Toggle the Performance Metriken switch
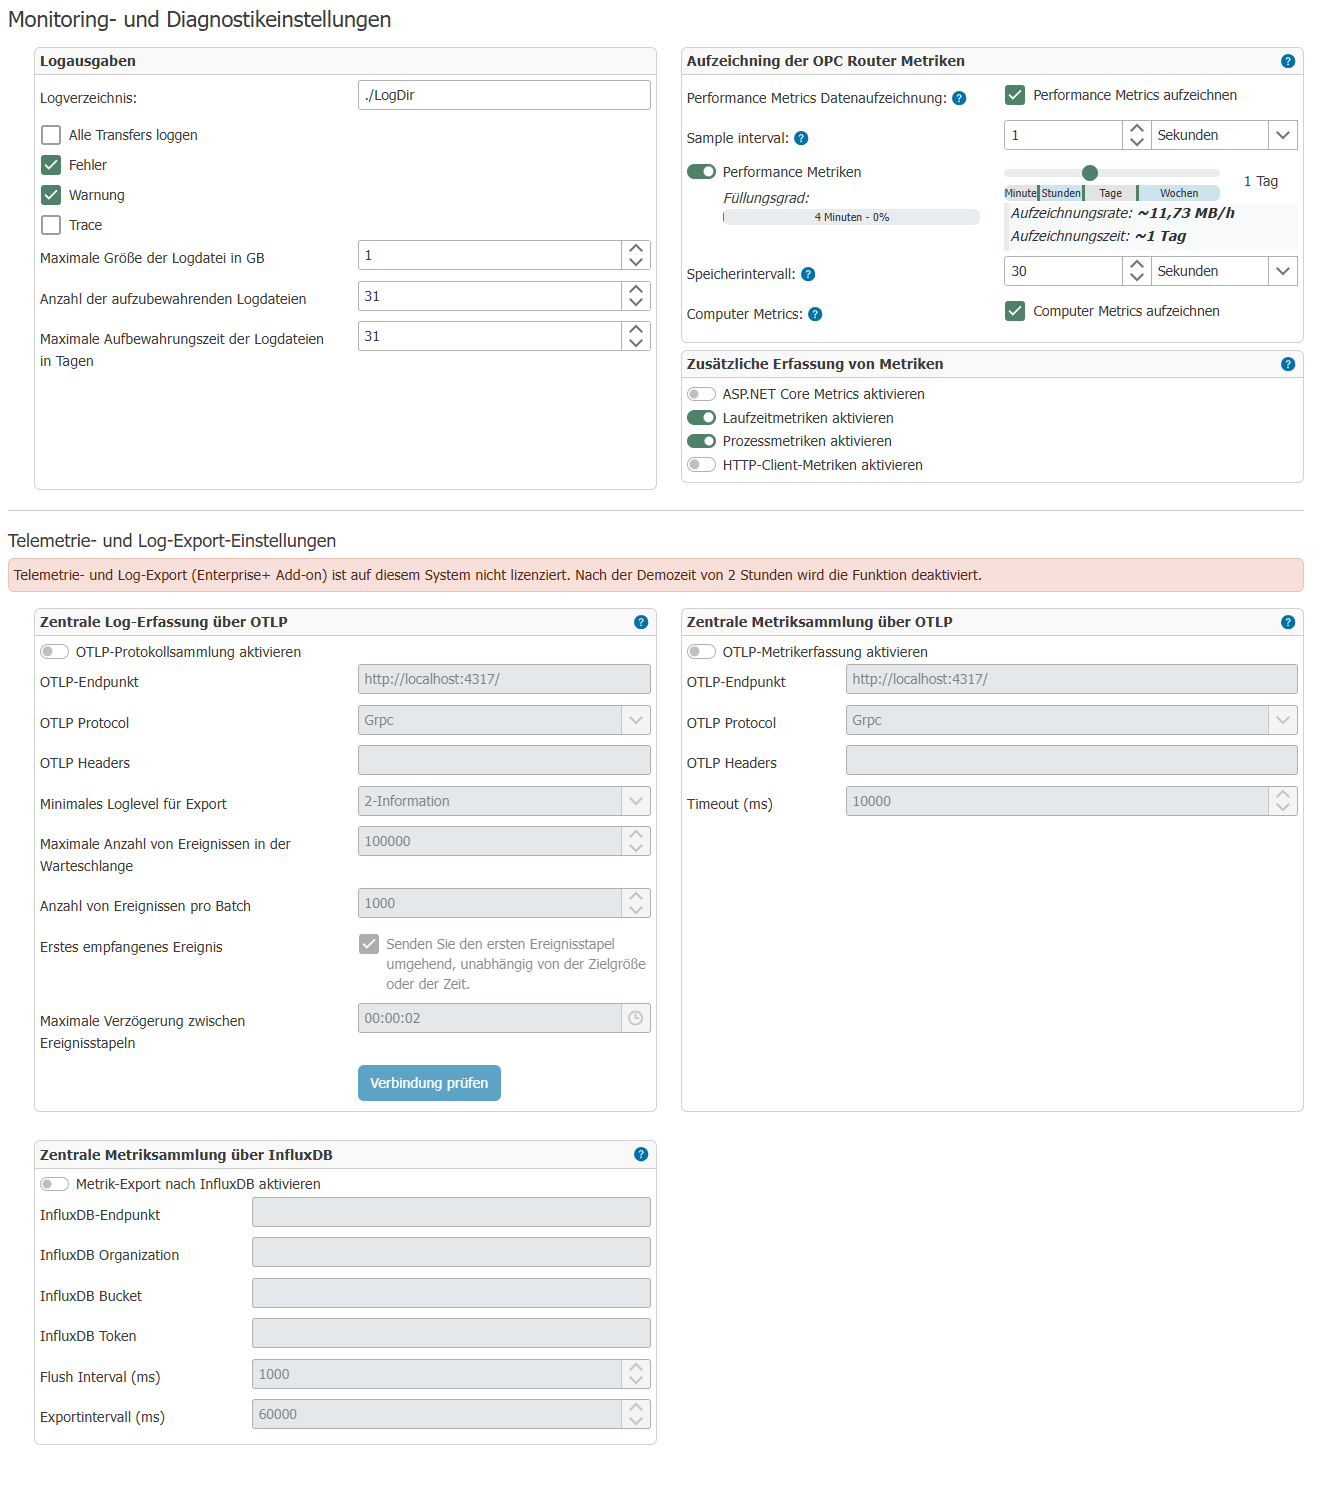The image size is (1320, 1505). pyautogui.click(x=701, y=172)
